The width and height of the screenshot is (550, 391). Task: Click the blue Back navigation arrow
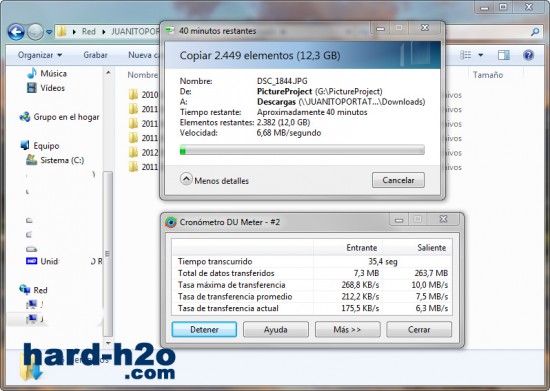pos(16,32)
